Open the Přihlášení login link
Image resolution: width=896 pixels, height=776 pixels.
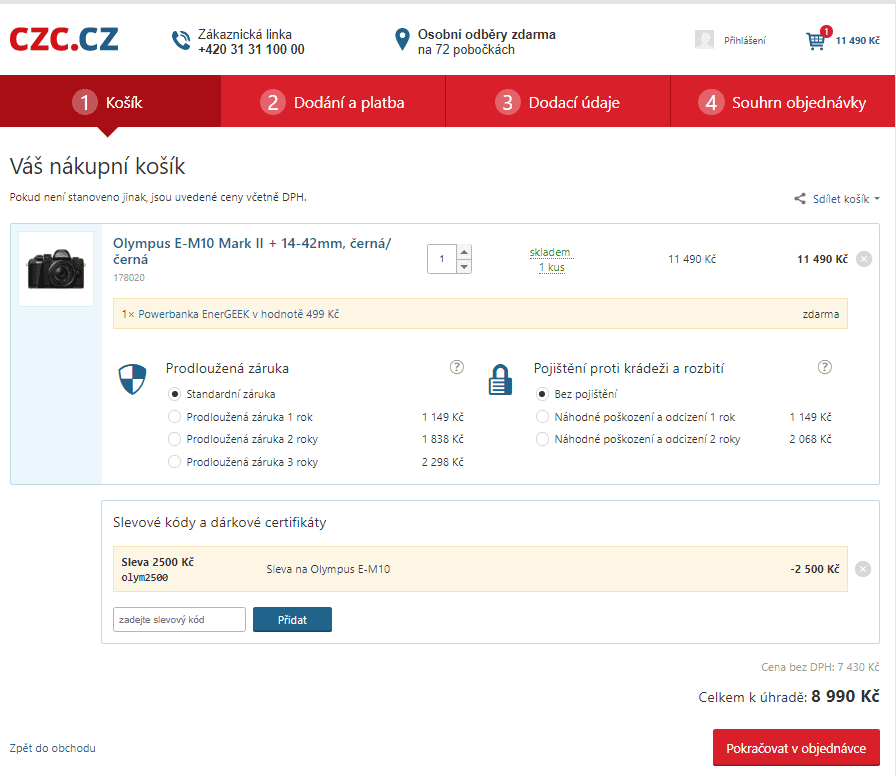pos(745,41)
